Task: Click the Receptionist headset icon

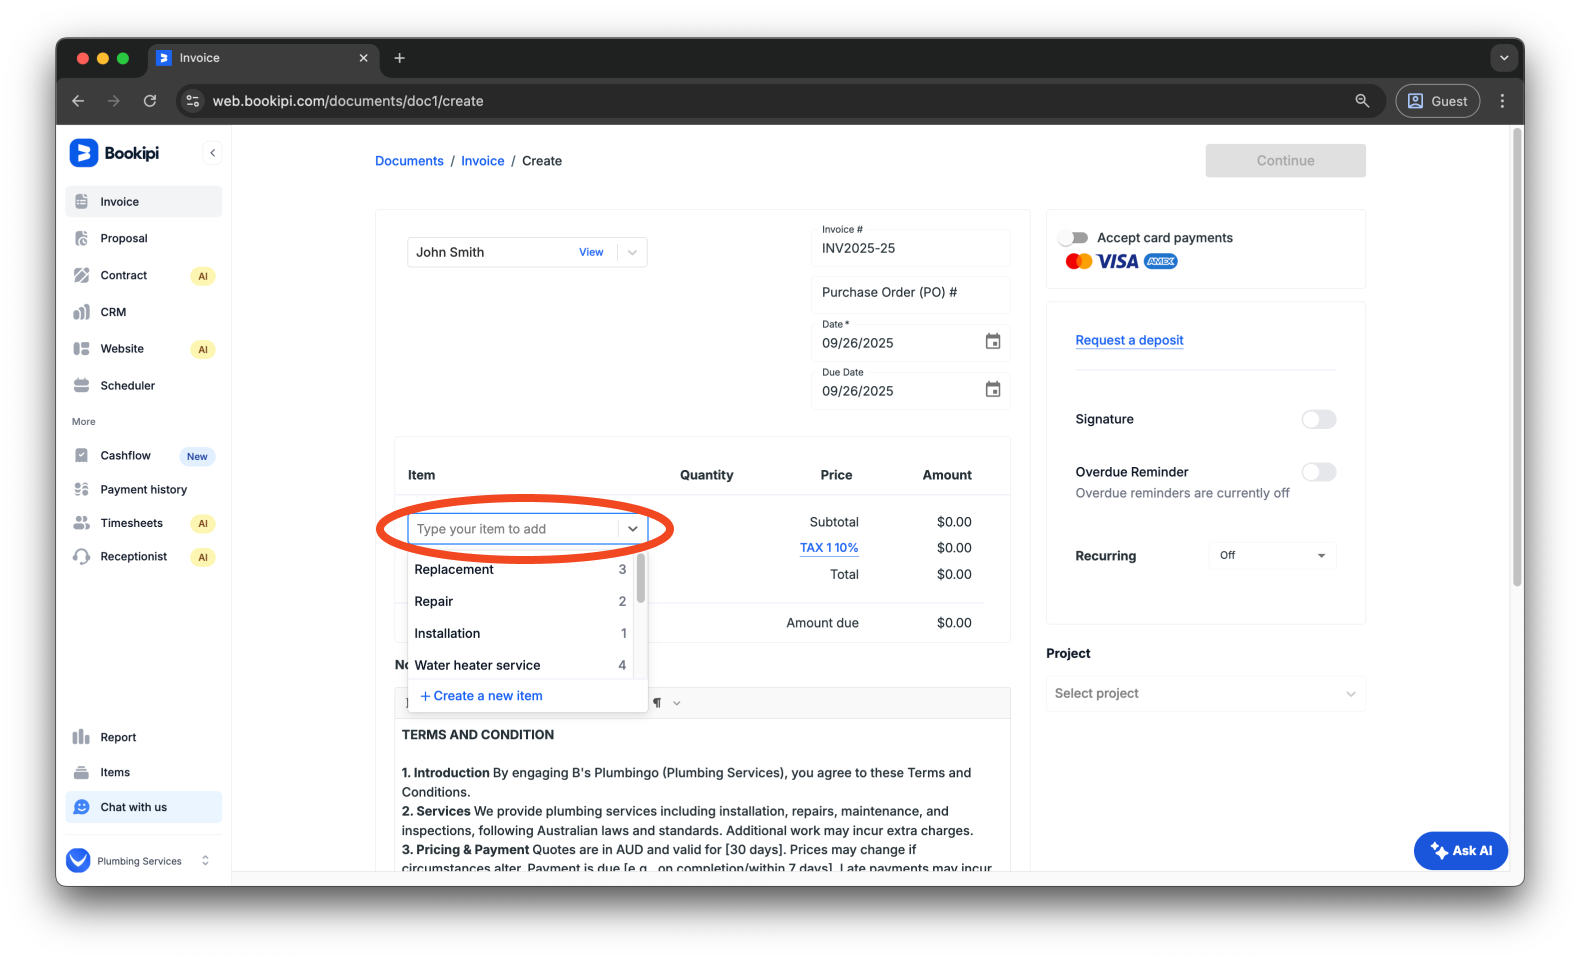Action: [x=82, y=556]
